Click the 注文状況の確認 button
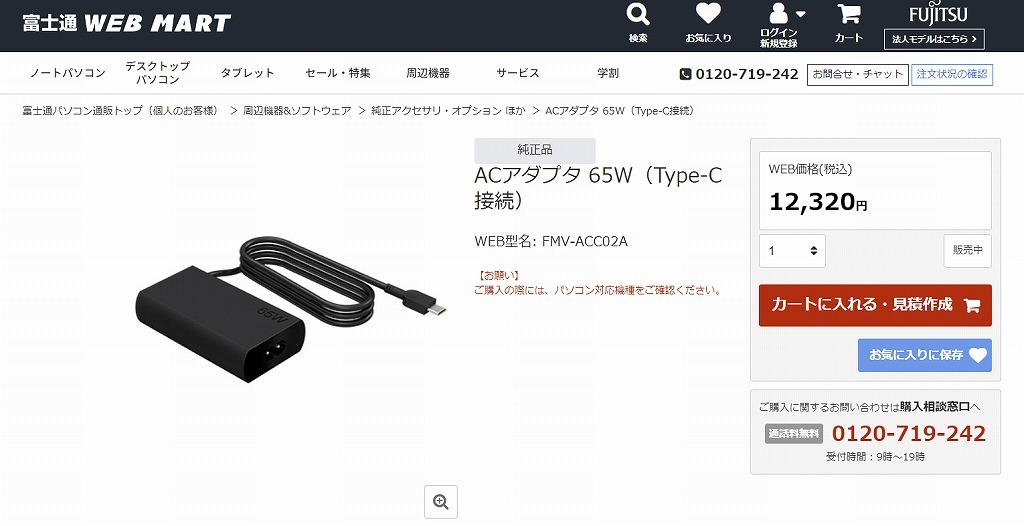This screenshot has width=1024, height=526. (x=952, y=74)
